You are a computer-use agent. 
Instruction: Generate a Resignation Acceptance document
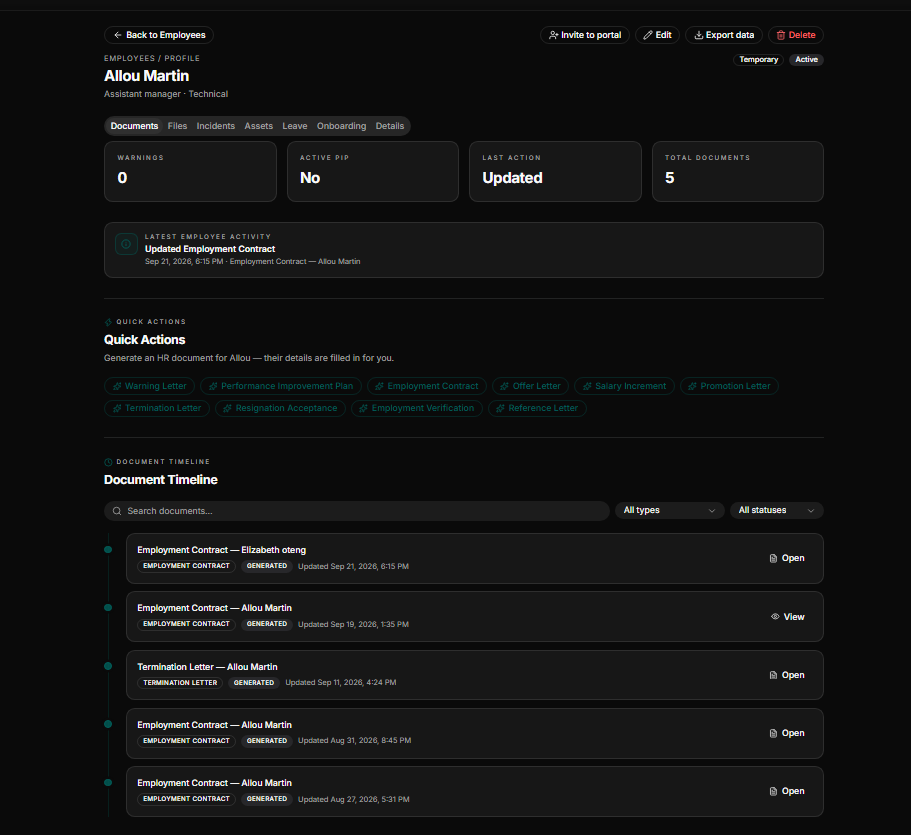[281, 408]
